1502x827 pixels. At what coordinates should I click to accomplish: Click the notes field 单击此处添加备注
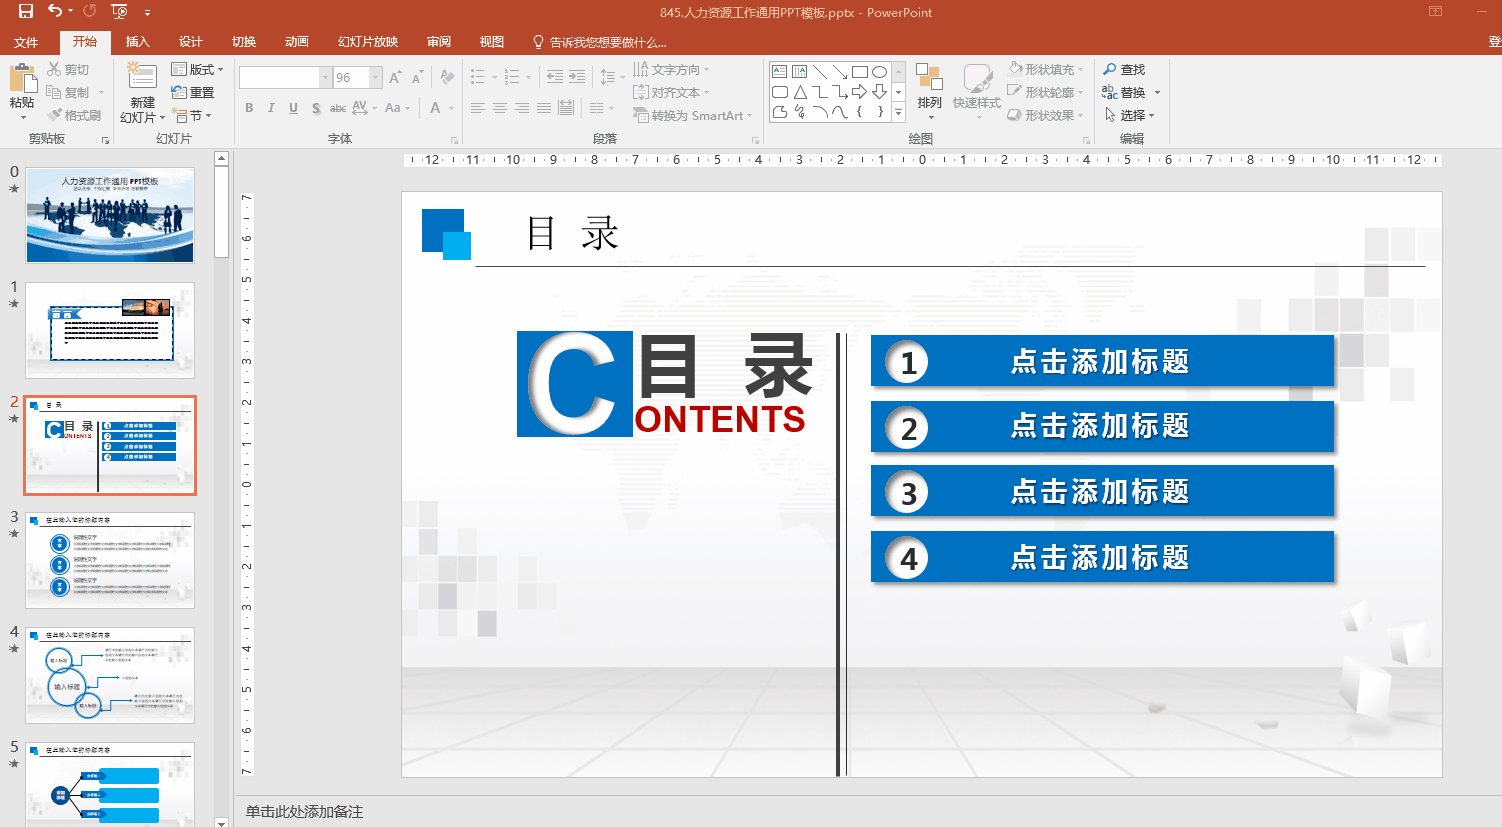pyautogui.click(x=305, y=812)
